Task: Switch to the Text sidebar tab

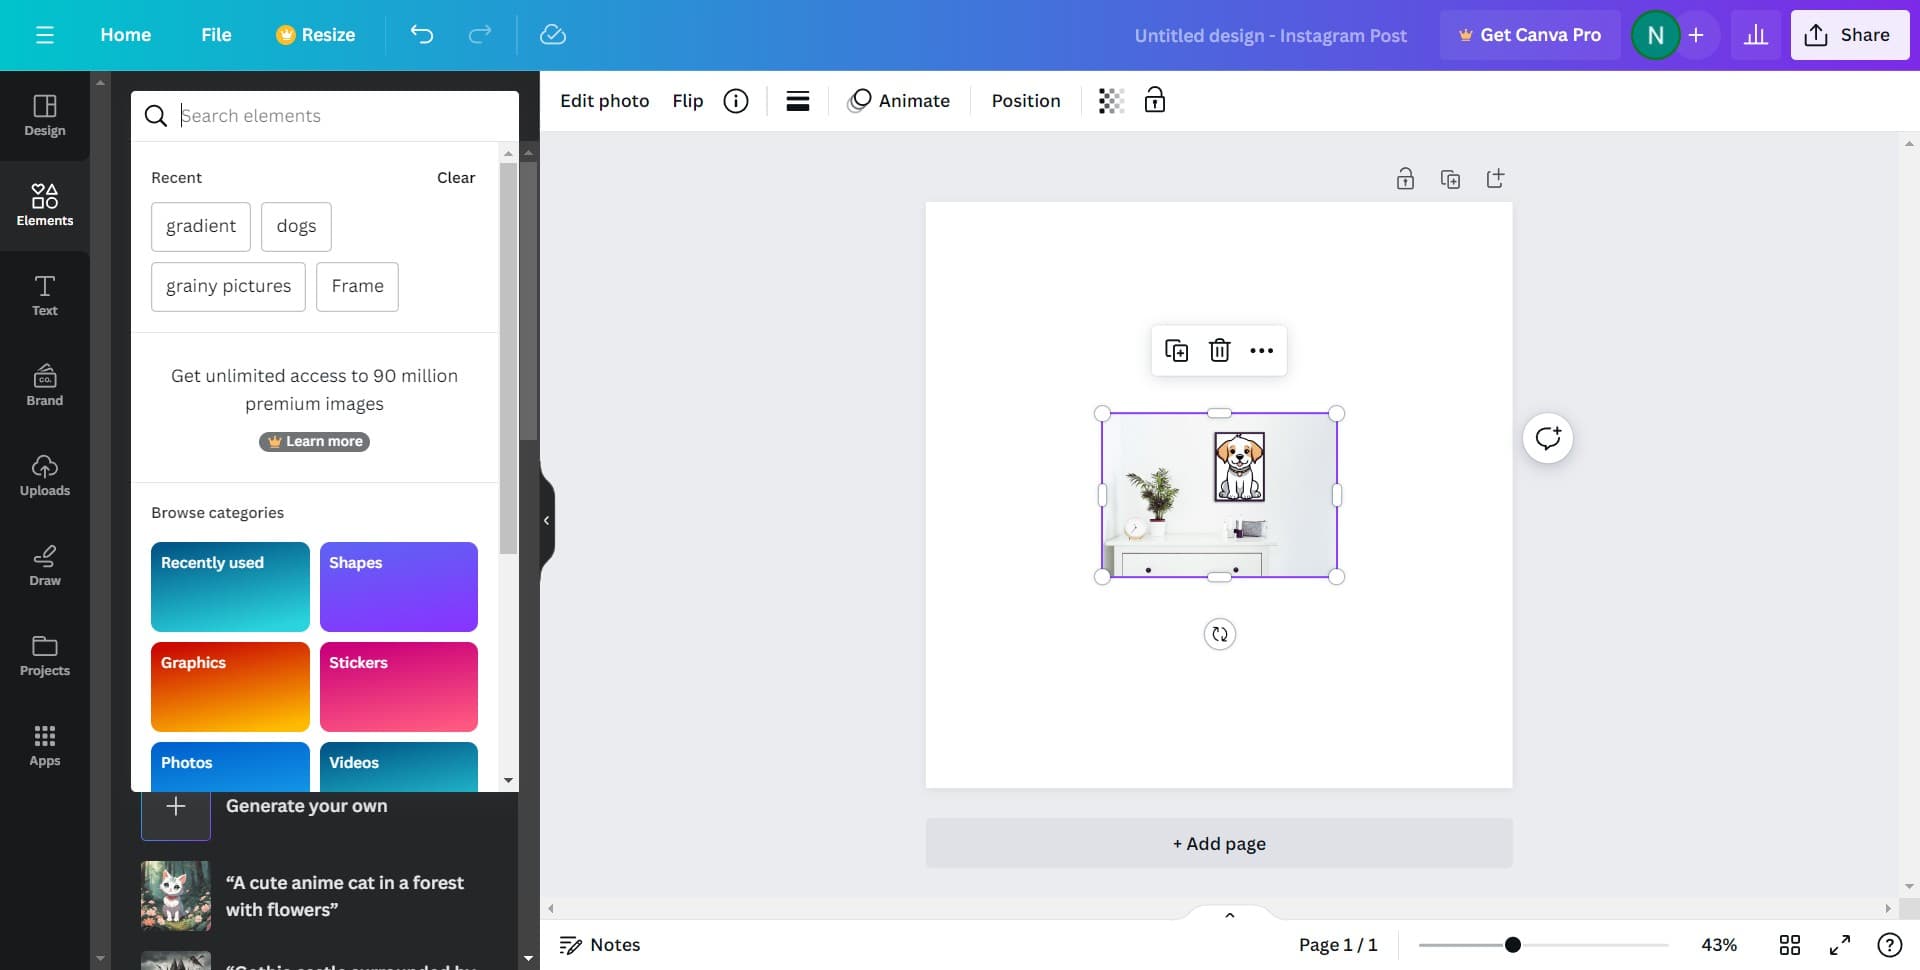Action: coord(45,295)
